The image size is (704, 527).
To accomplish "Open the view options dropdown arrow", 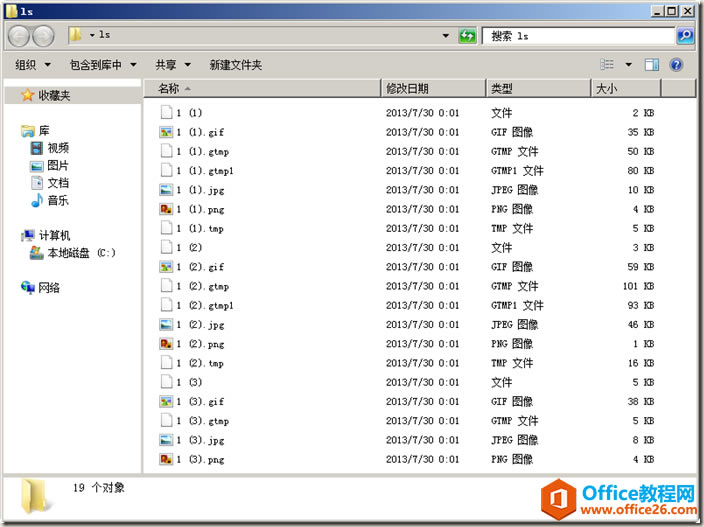I will pyautogui.click(x=628, y=65).
